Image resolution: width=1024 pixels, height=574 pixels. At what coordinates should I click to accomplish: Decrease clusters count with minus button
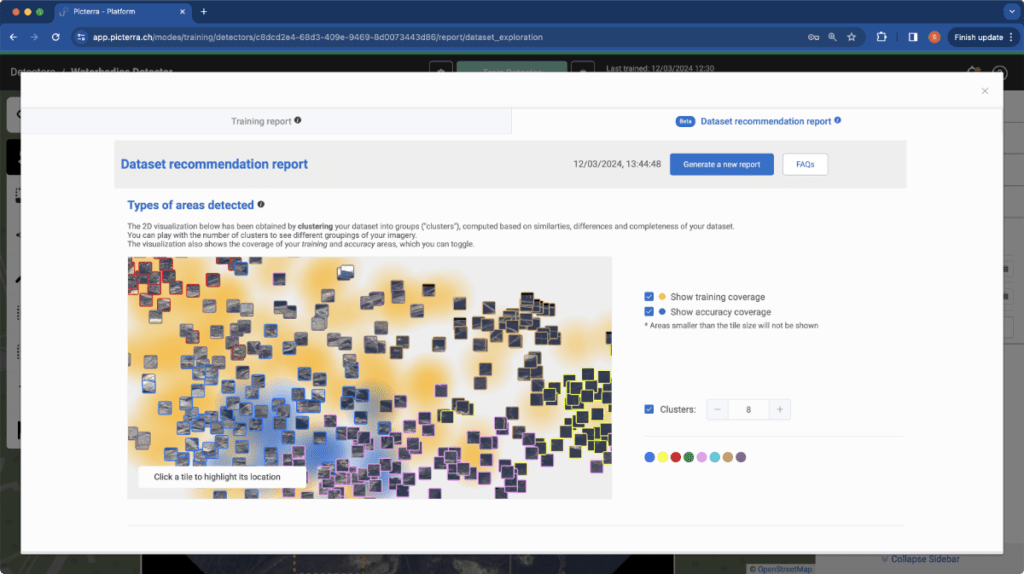(717, 409)
